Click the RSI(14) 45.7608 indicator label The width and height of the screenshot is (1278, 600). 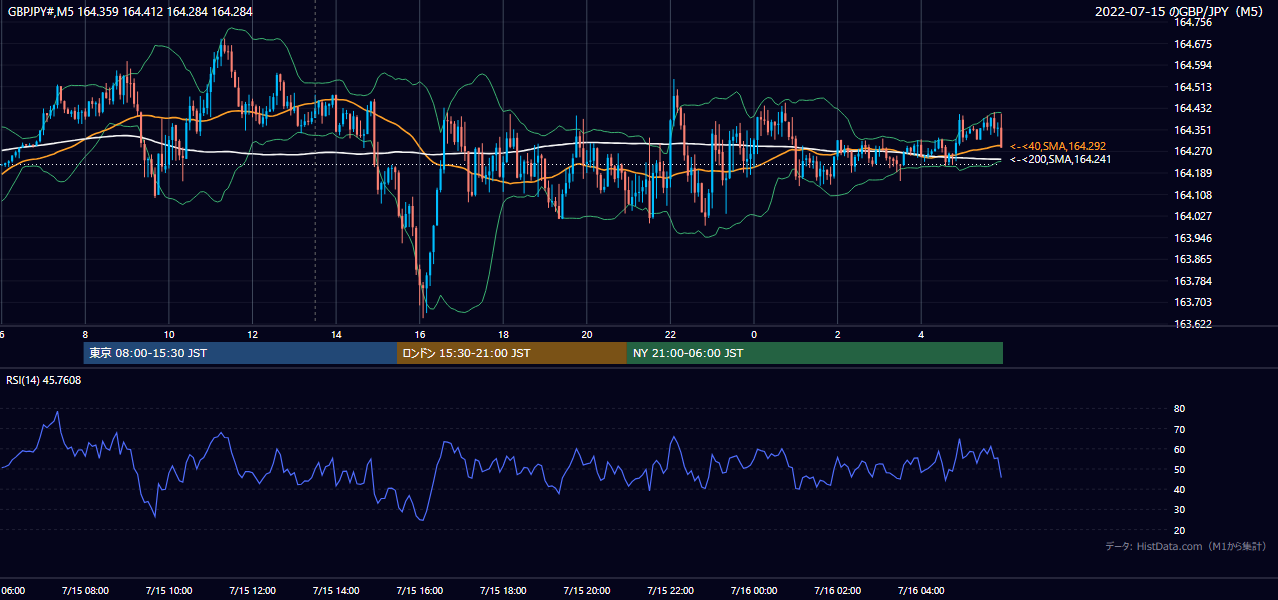coord(44,380)
